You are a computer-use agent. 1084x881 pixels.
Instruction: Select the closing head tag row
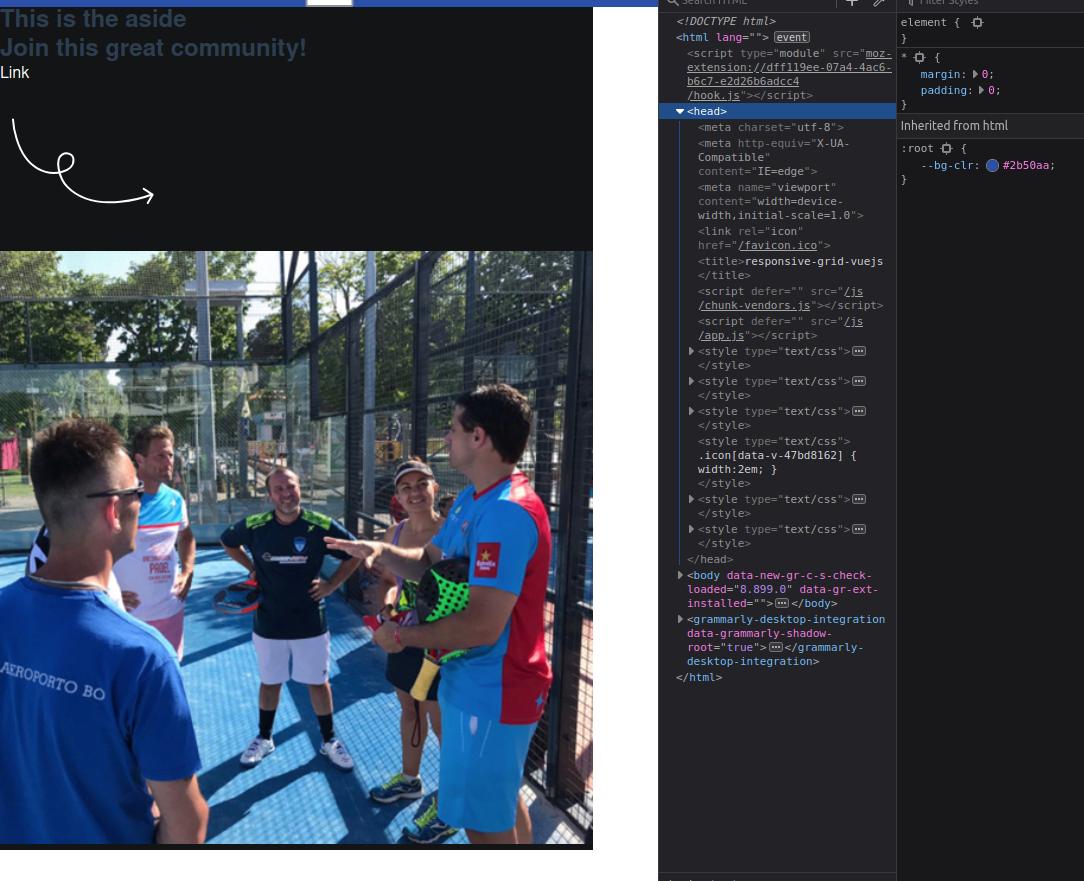[x=710, y=559]
